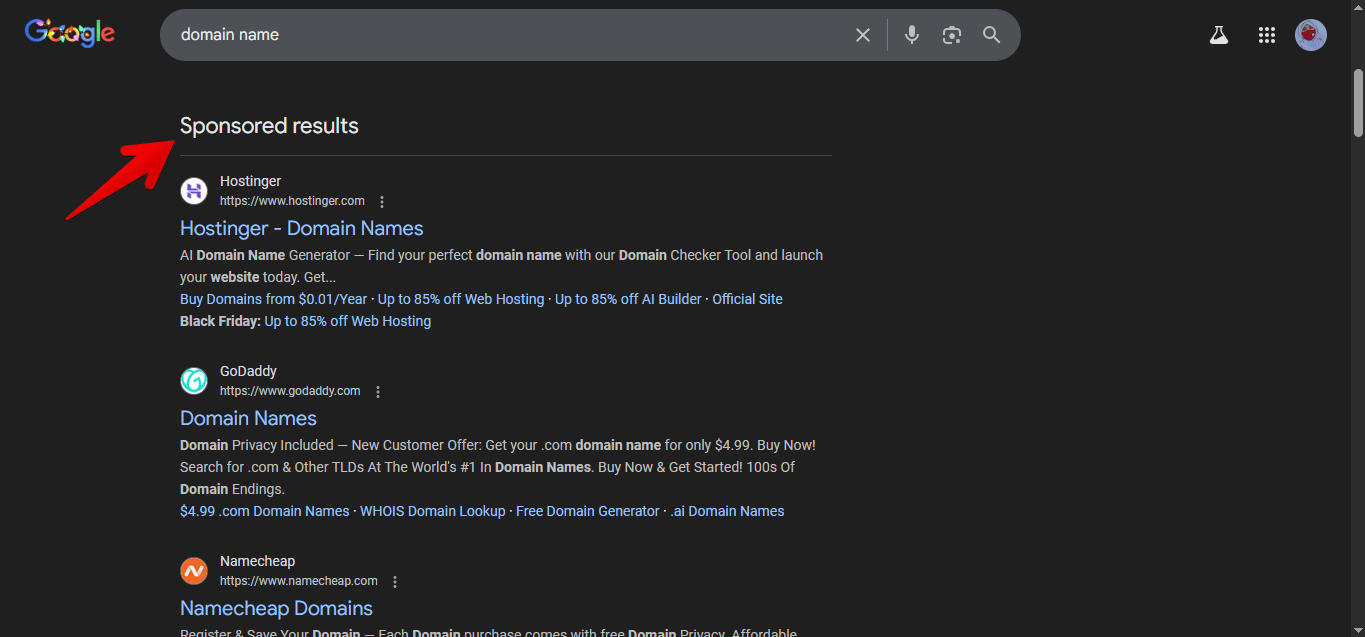Click into the "domain name" search field
The height and width of the screenshot is (637, 1365).
(500, 35)
